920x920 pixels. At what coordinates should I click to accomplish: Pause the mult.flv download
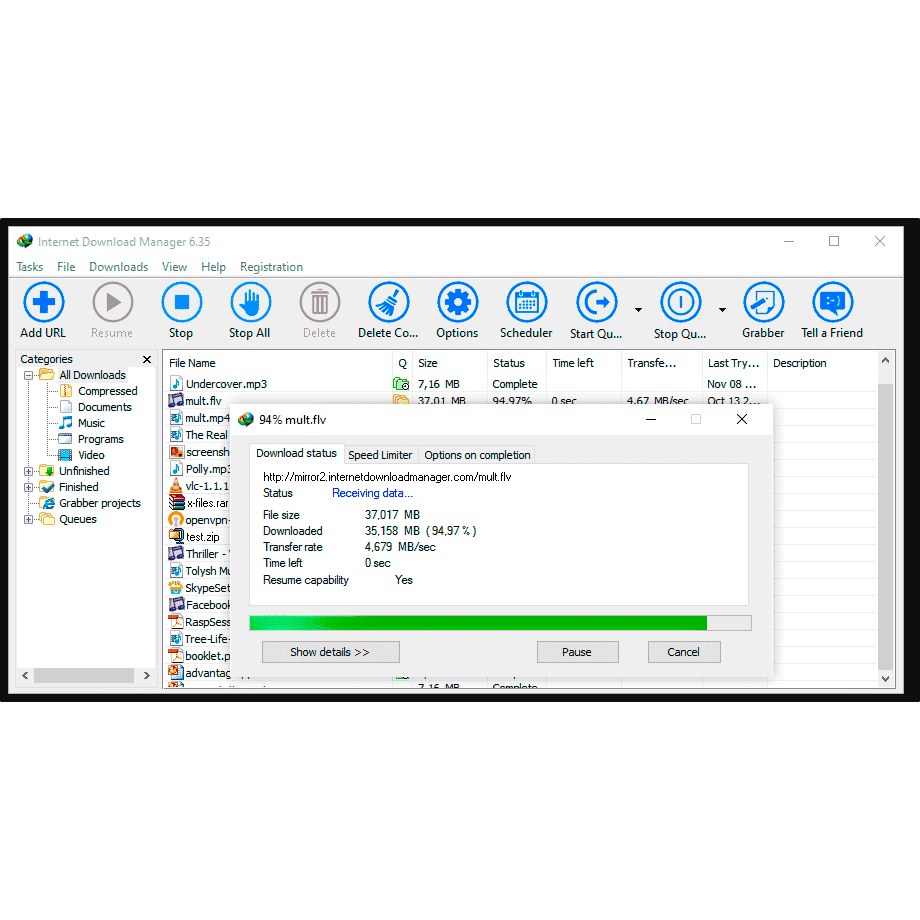point(577,652)
